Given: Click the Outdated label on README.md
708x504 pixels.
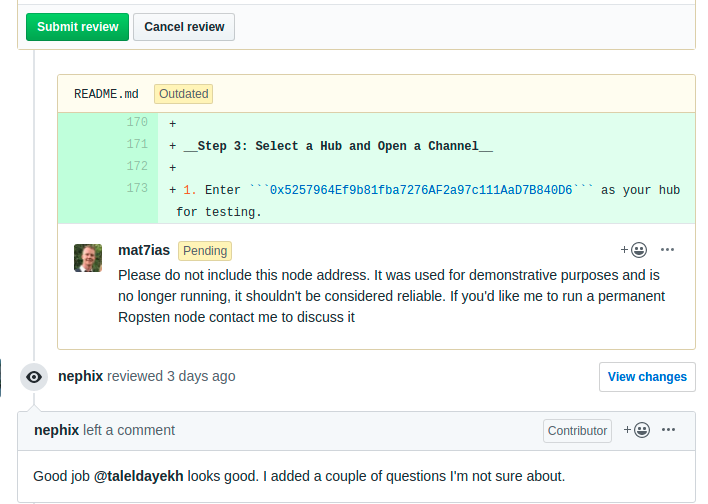Looking at the screenshot, I should pyautogui.click(x=183, y=94).
